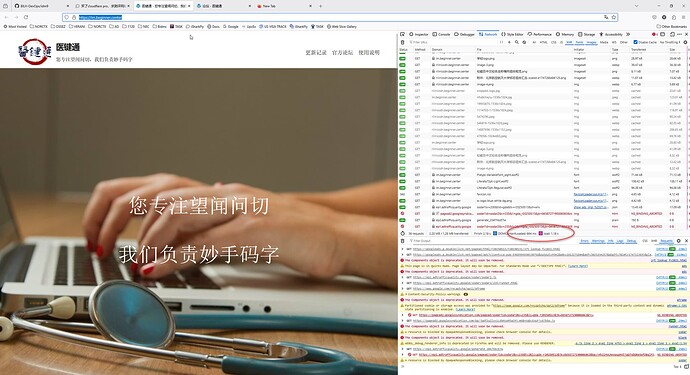The image size is (690, 375).
Task: Click the element picker icon in DevTools
Action: pos(402,34)
